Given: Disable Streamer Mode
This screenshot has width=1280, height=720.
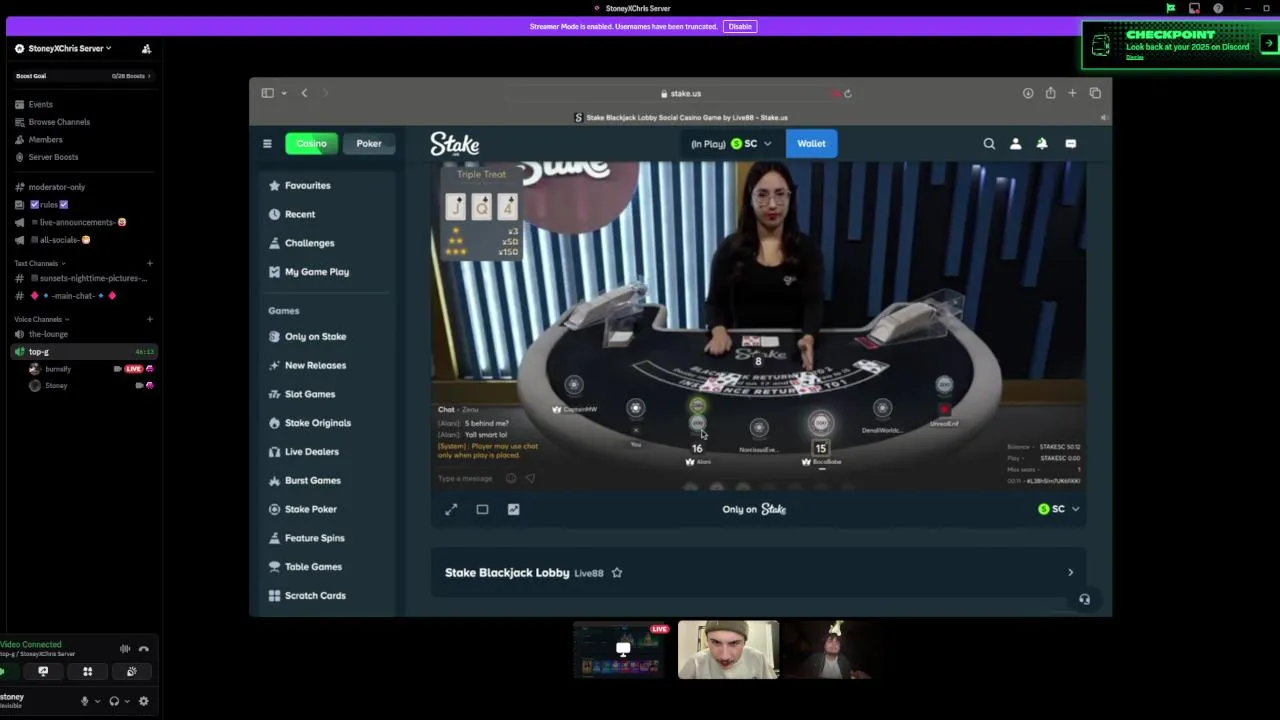Looking at the screenshot, I should (740, 26).
